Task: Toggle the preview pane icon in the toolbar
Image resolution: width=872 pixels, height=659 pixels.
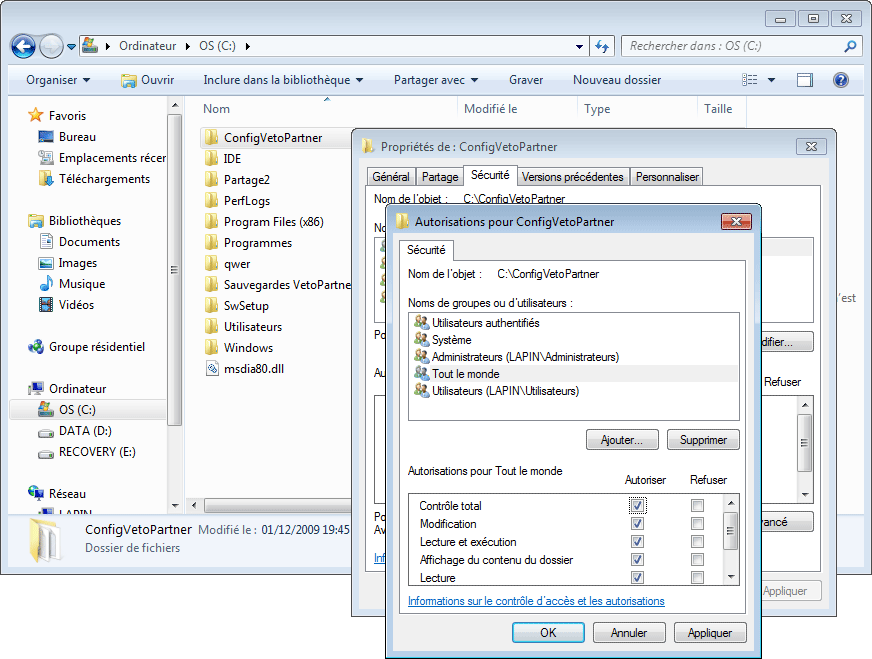Action: pyautogui.click(x=805, y=80)
